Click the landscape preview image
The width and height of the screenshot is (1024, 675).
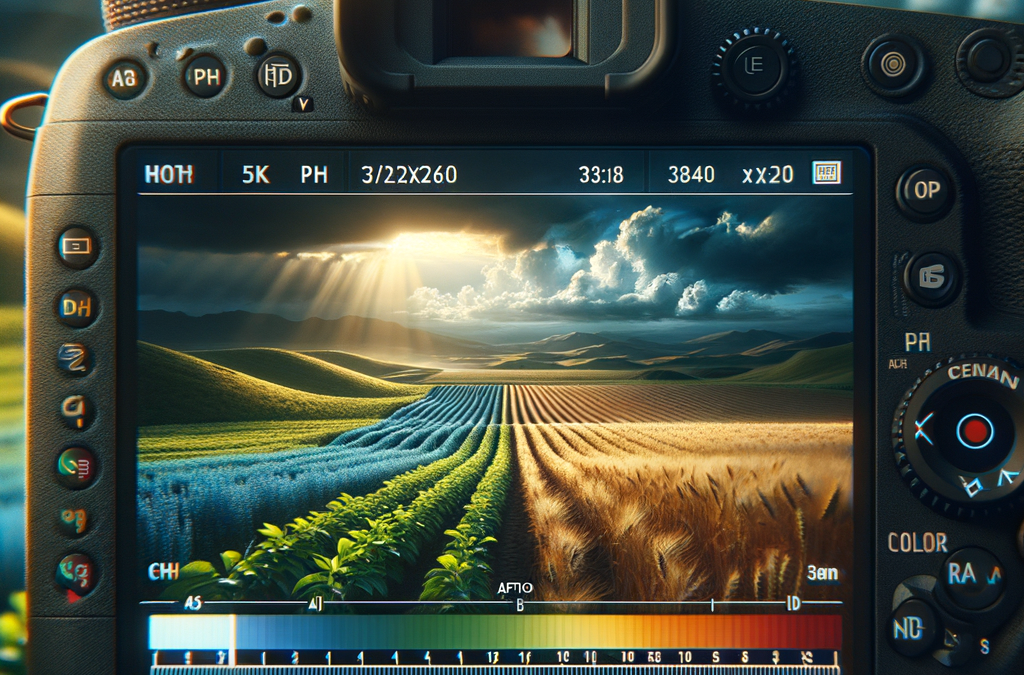[x=494, y=398]
